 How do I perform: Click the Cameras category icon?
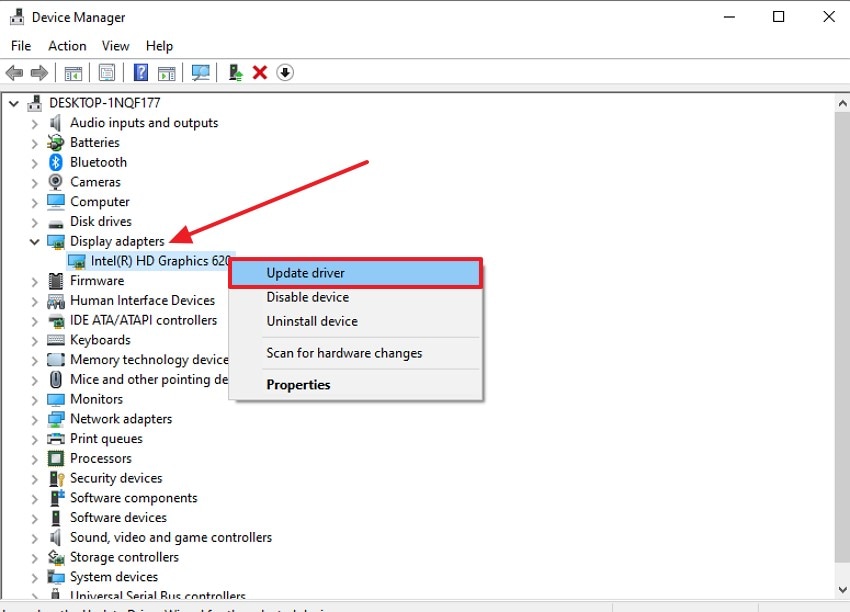coord(55,182)
